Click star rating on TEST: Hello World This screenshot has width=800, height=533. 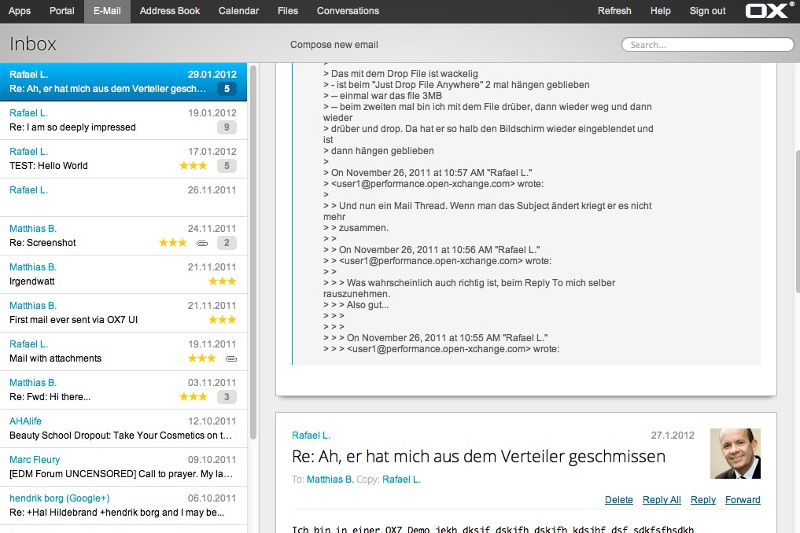[193, 165]
